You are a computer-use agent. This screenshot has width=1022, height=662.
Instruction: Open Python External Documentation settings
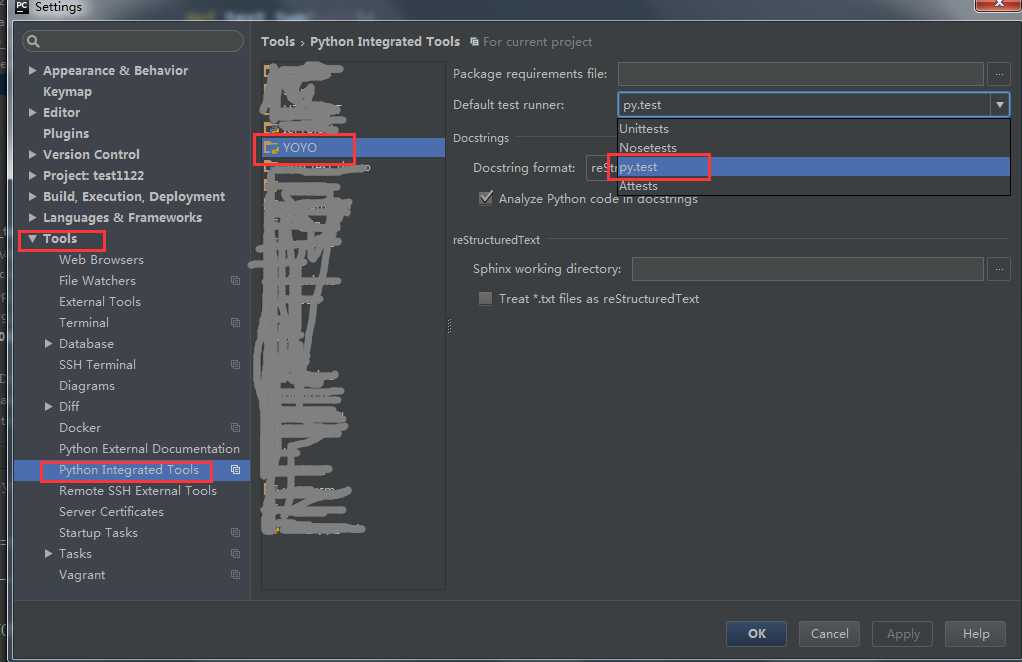(149, 449)
